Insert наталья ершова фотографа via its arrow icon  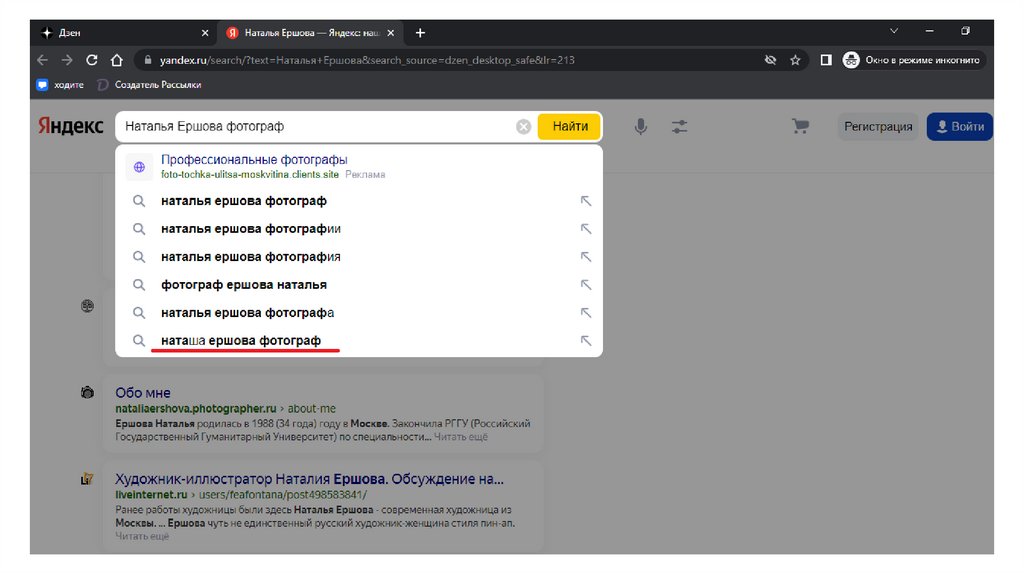coord(586,313)
